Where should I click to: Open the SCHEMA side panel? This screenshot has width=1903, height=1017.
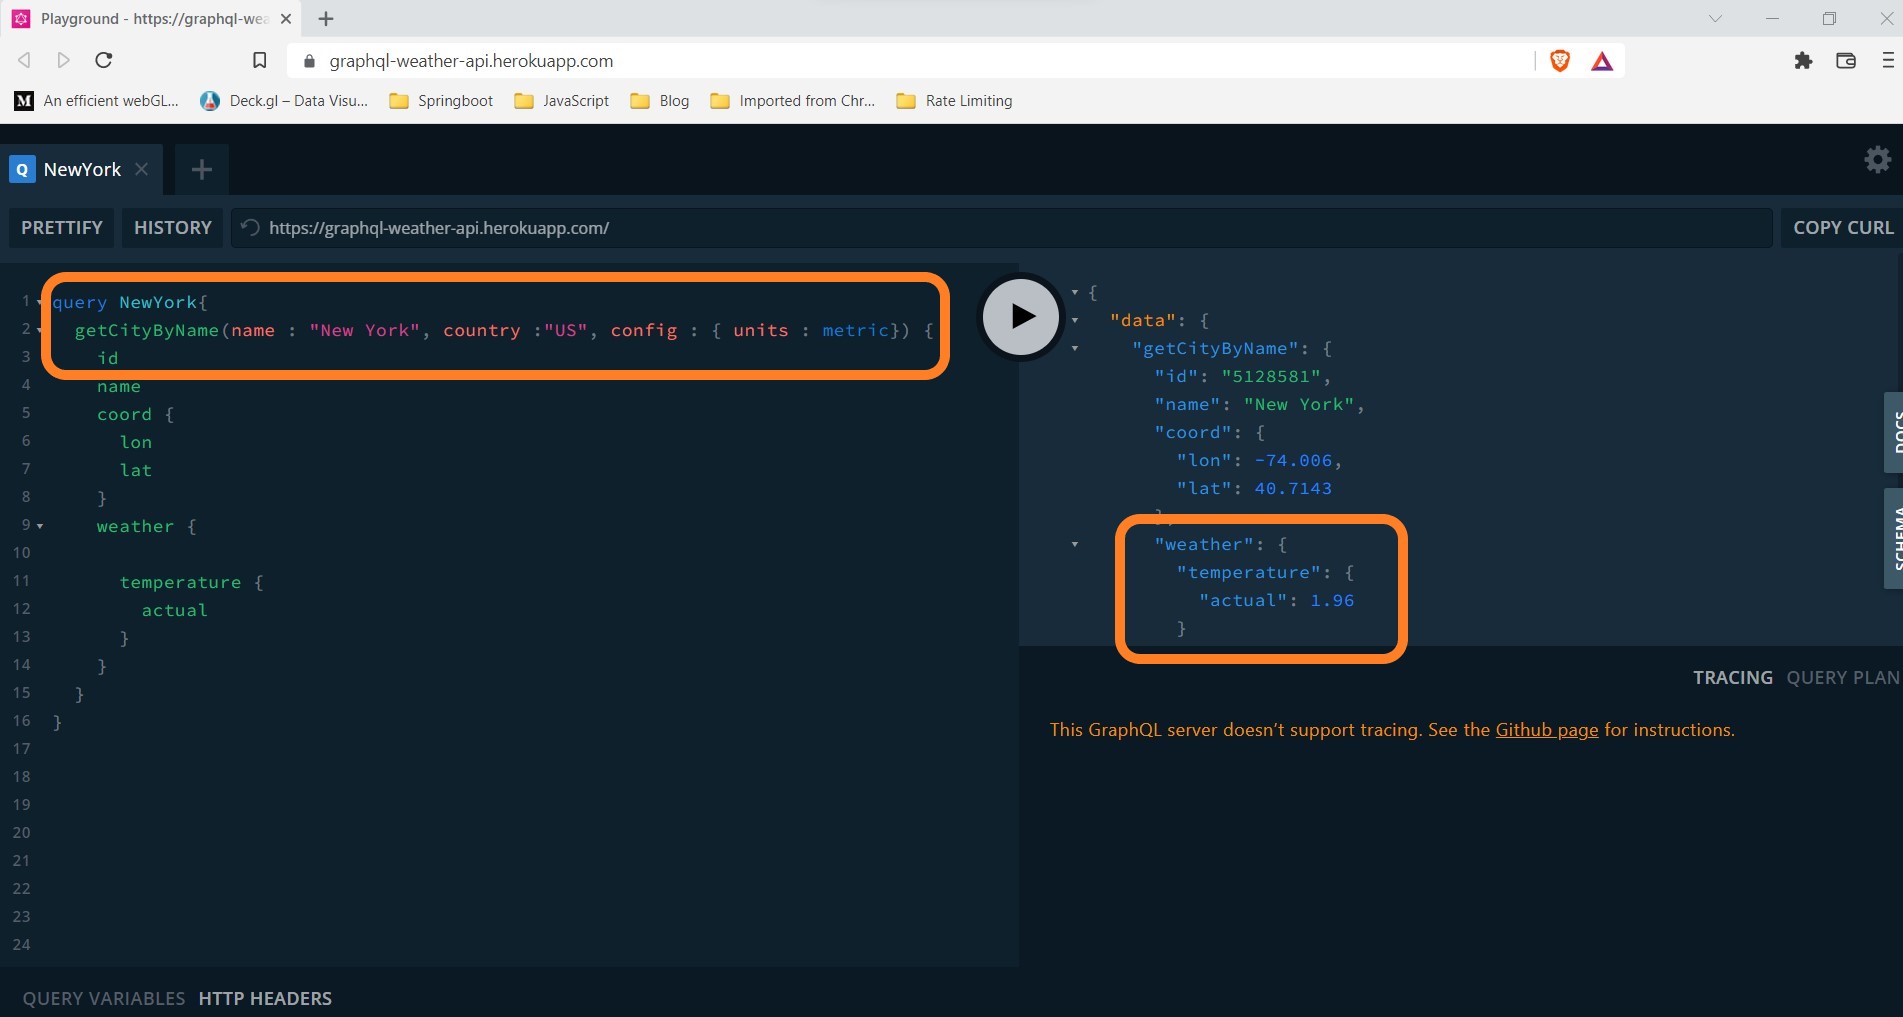pos(1893,538)
